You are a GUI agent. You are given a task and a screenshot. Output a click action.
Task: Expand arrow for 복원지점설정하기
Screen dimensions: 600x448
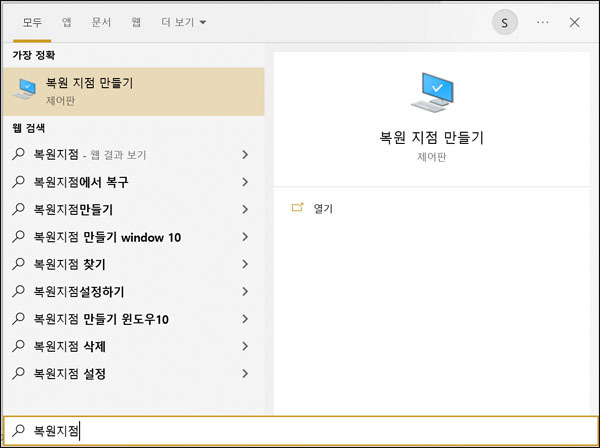(245, 292)
